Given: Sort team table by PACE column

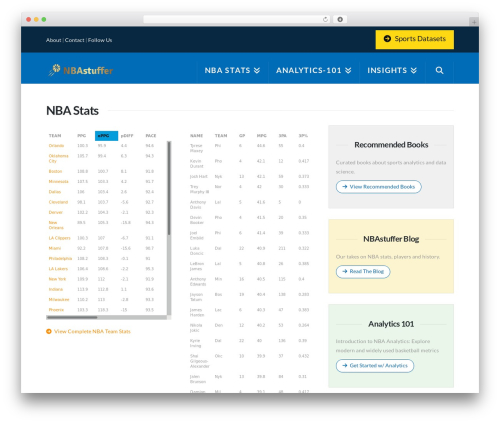Looking at the screenshot, I should 151,136.
